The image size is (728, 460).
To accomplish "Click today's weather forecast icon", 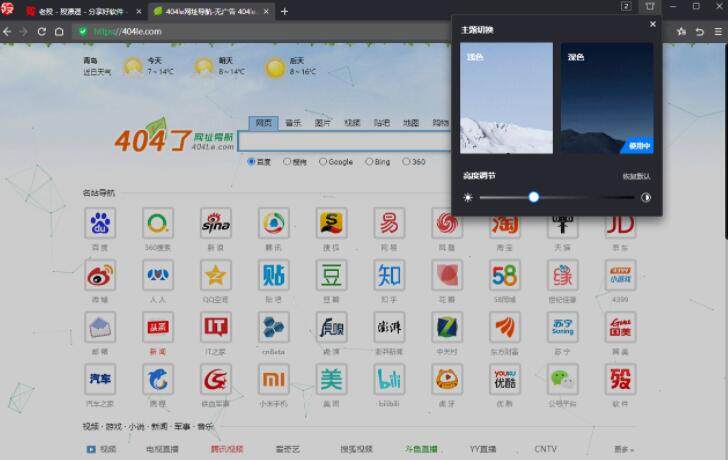I will coord(133,67).
